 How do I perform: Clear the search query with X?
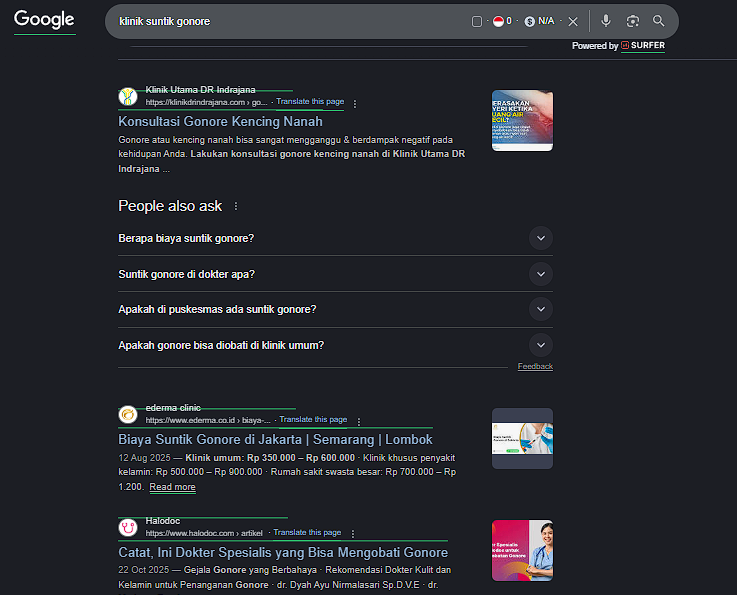[x=573, y=21]
